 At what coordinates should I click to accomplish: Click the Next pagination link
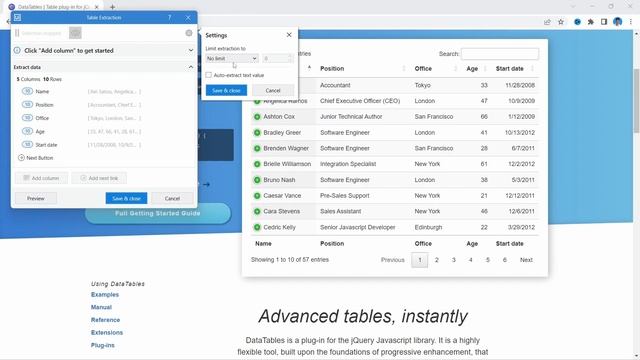click(x=526, y=260)
